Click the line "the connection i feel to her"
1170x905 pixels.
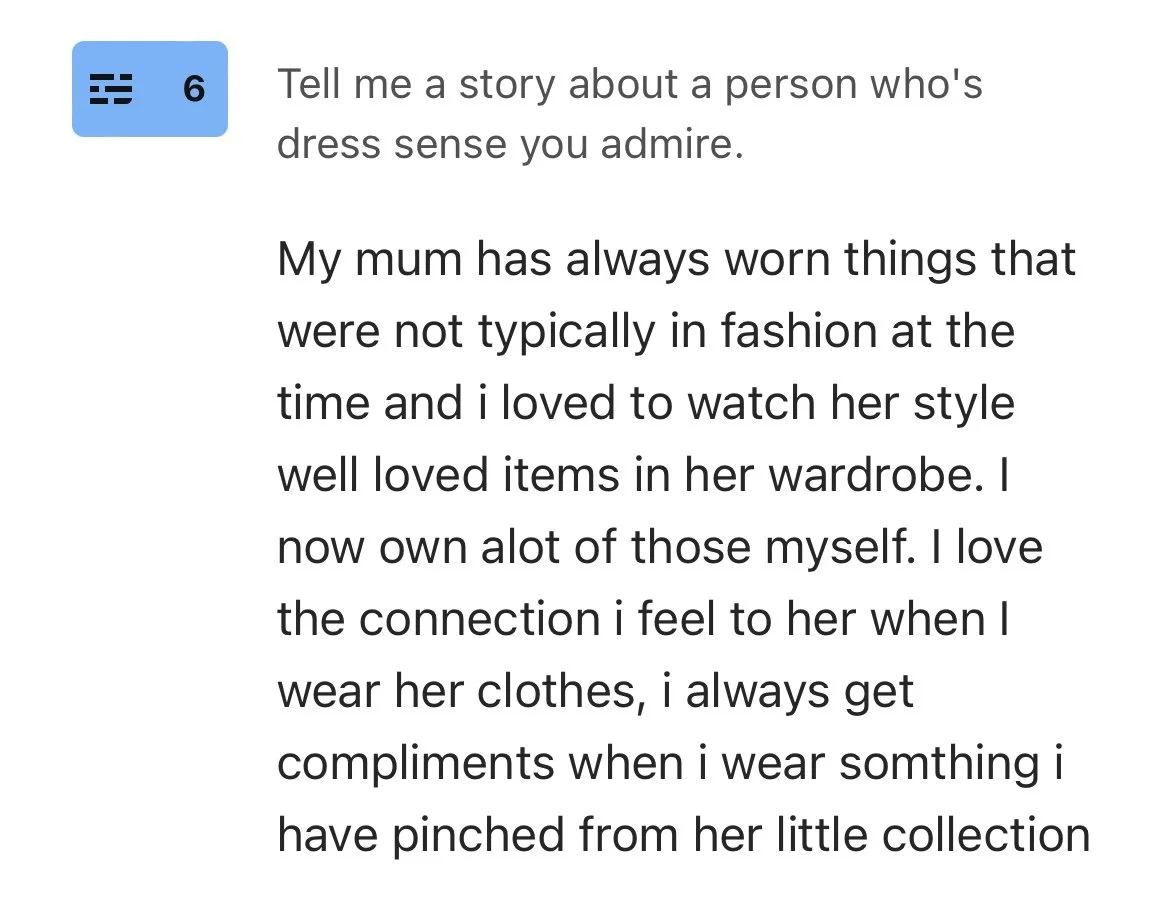pyautogui.click(x=643, y=619)
